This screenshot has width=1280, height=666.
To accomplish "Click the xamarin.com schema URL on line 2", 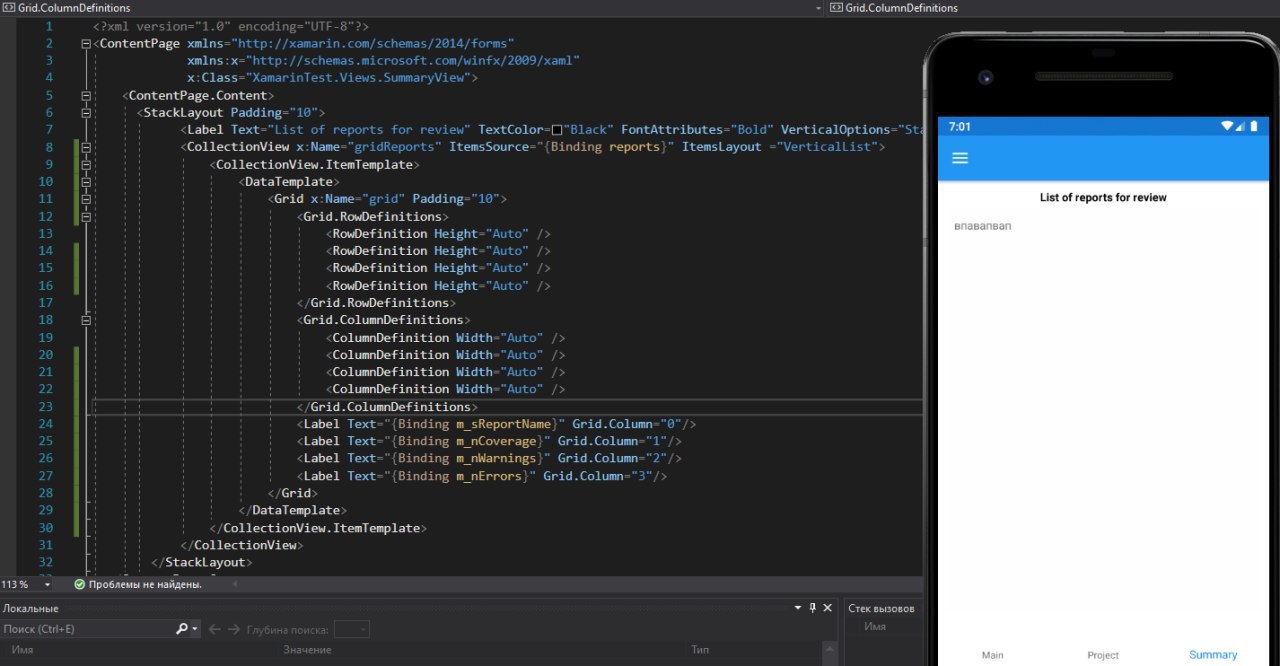I will tap(373, 44).
